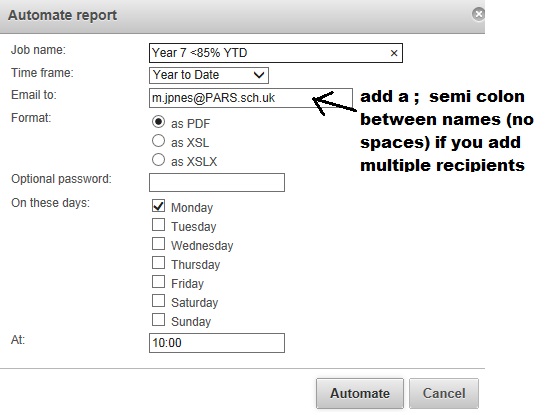Click the Optional password field
This screenshot has height=415, width=547.
(x=217, y=182)
